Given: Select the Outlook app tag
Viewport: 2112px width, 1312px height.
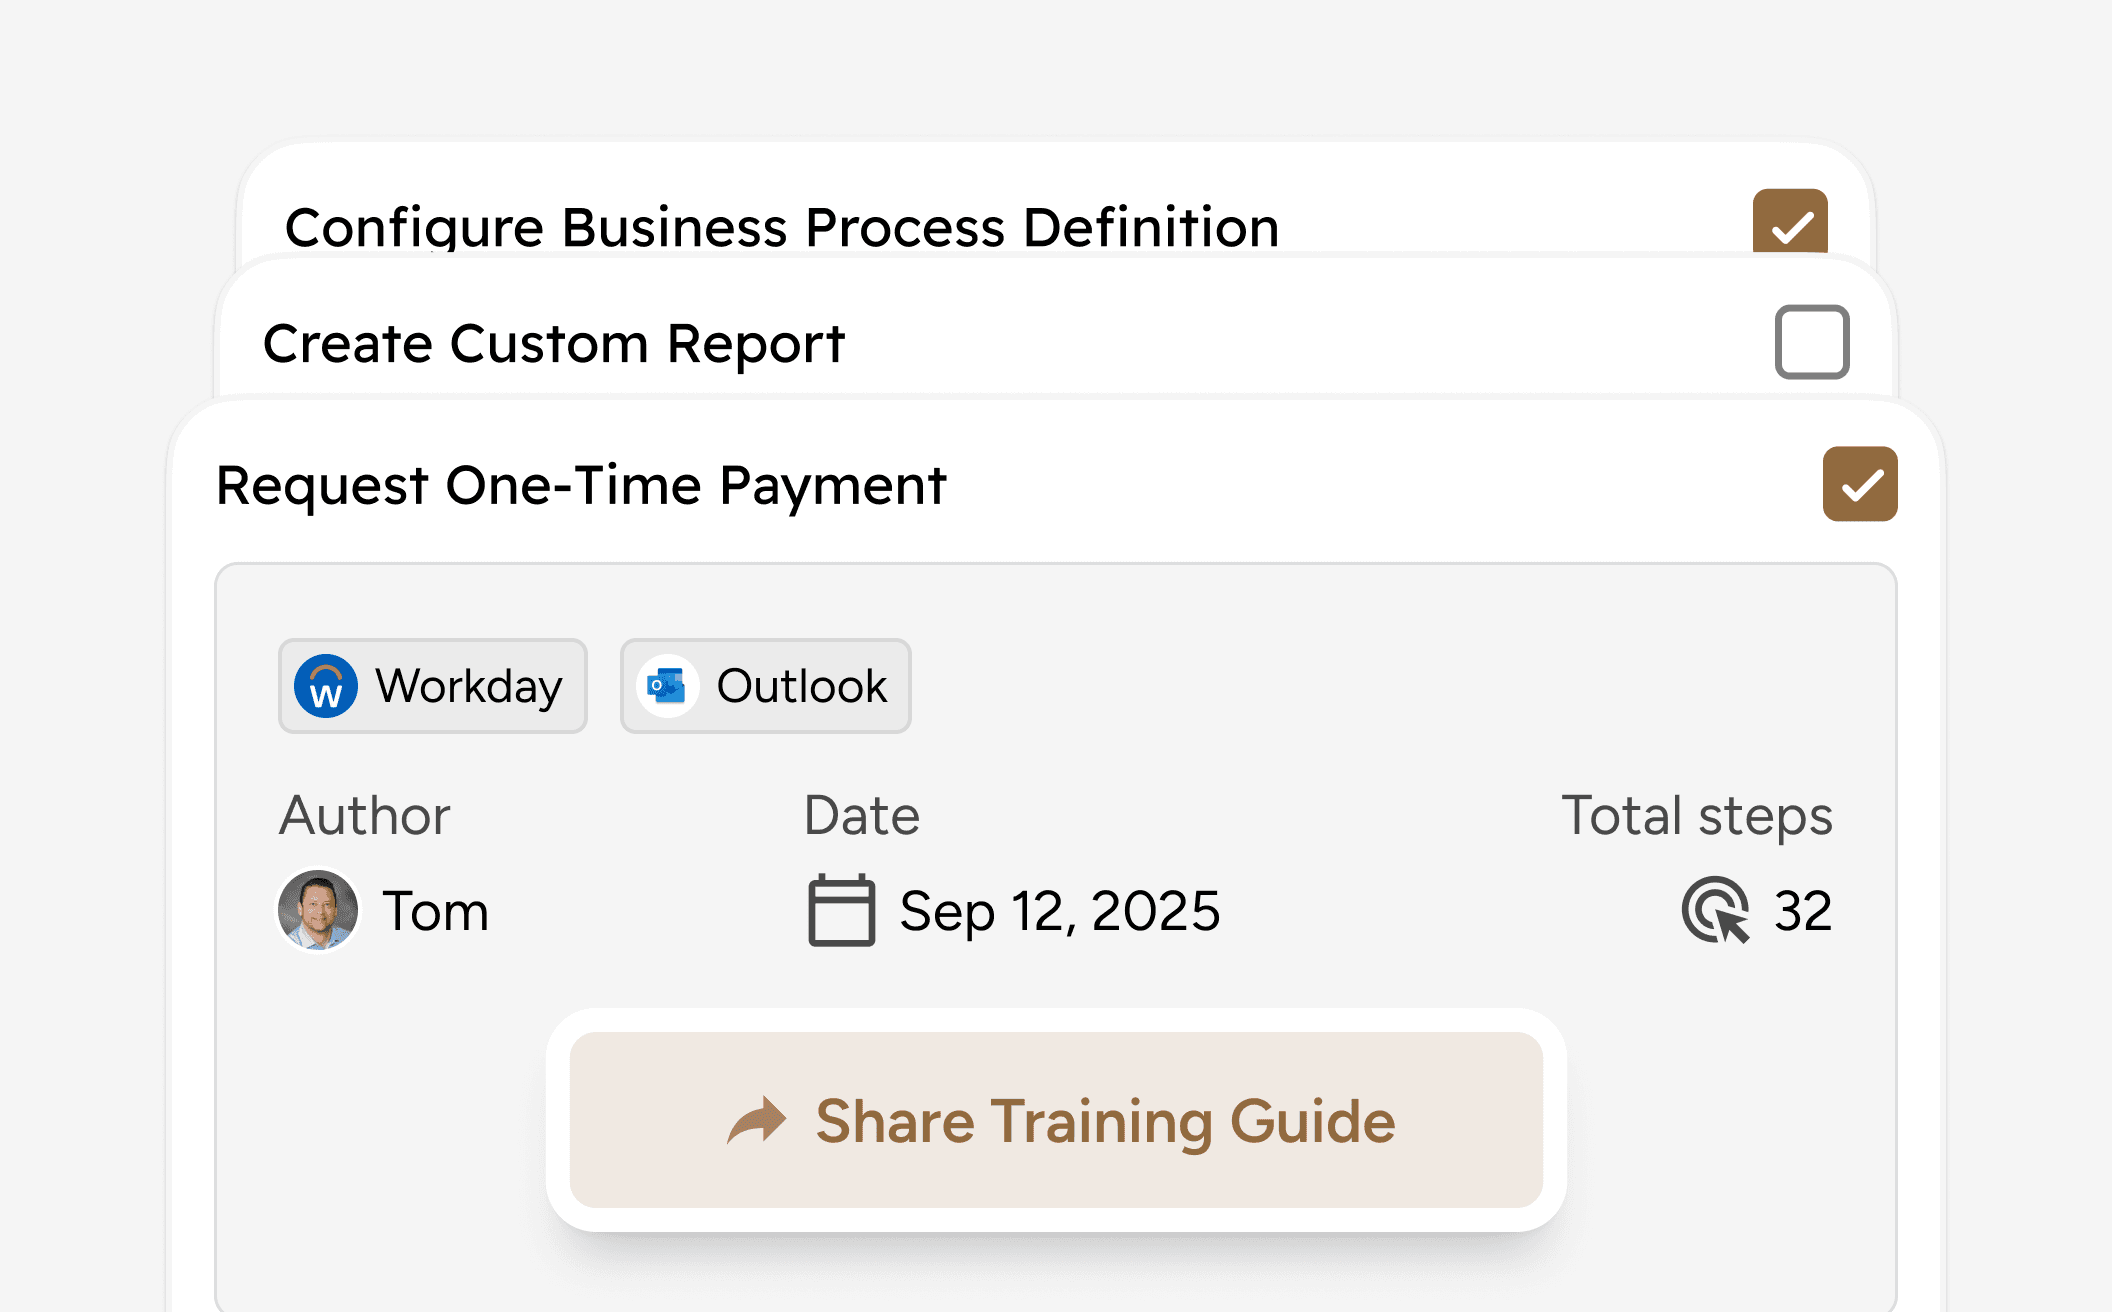Looking at the screenshot, I should pyautogui.click(x=766, y=686).
